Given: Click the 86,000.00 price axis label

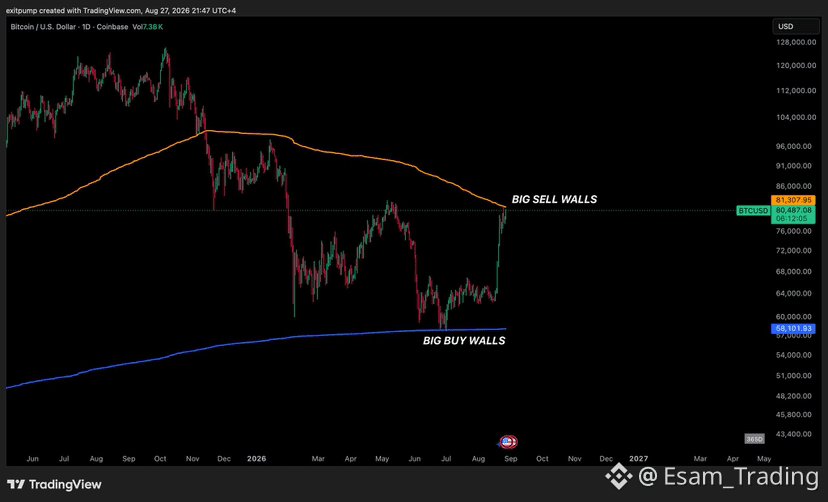Looking at the screenshot, I should 796,186.
